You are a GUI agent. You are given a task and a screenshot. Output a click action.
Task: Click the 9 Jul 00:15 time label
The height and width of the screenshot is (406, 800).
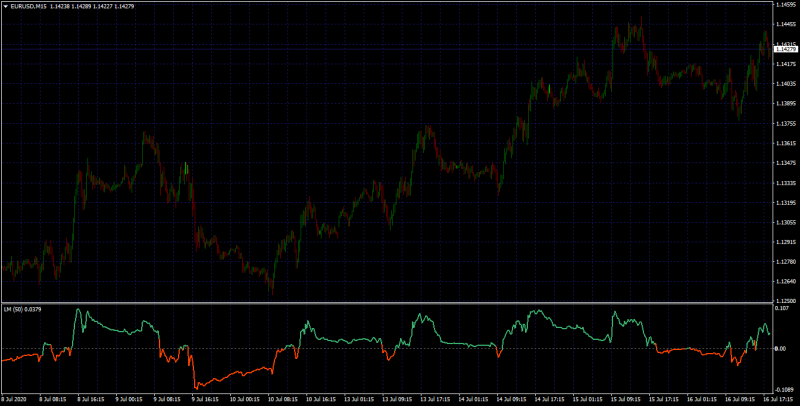pyautogui.click(x=129, y=400)
